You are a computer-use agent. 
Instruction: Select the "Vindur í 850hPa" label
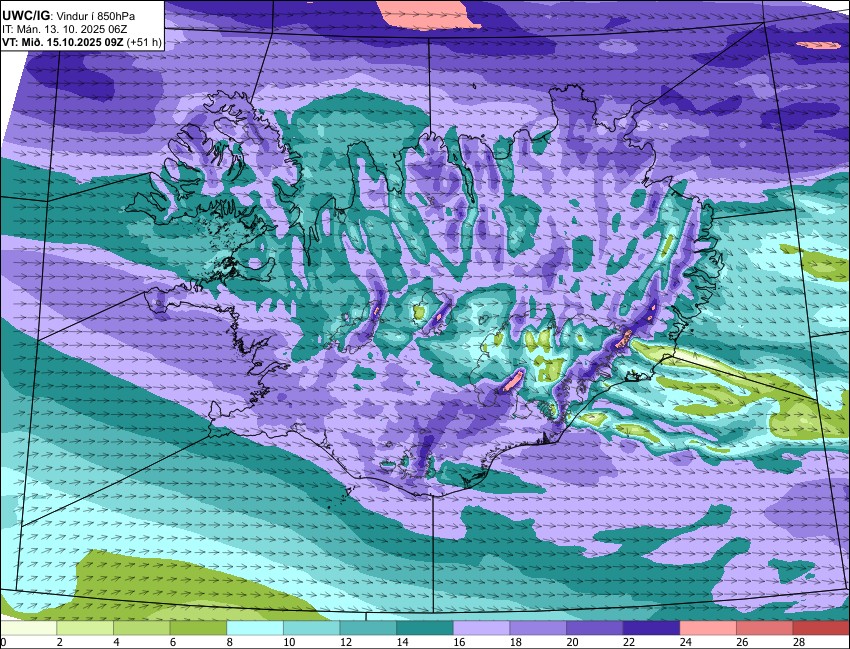coord(96,16)
